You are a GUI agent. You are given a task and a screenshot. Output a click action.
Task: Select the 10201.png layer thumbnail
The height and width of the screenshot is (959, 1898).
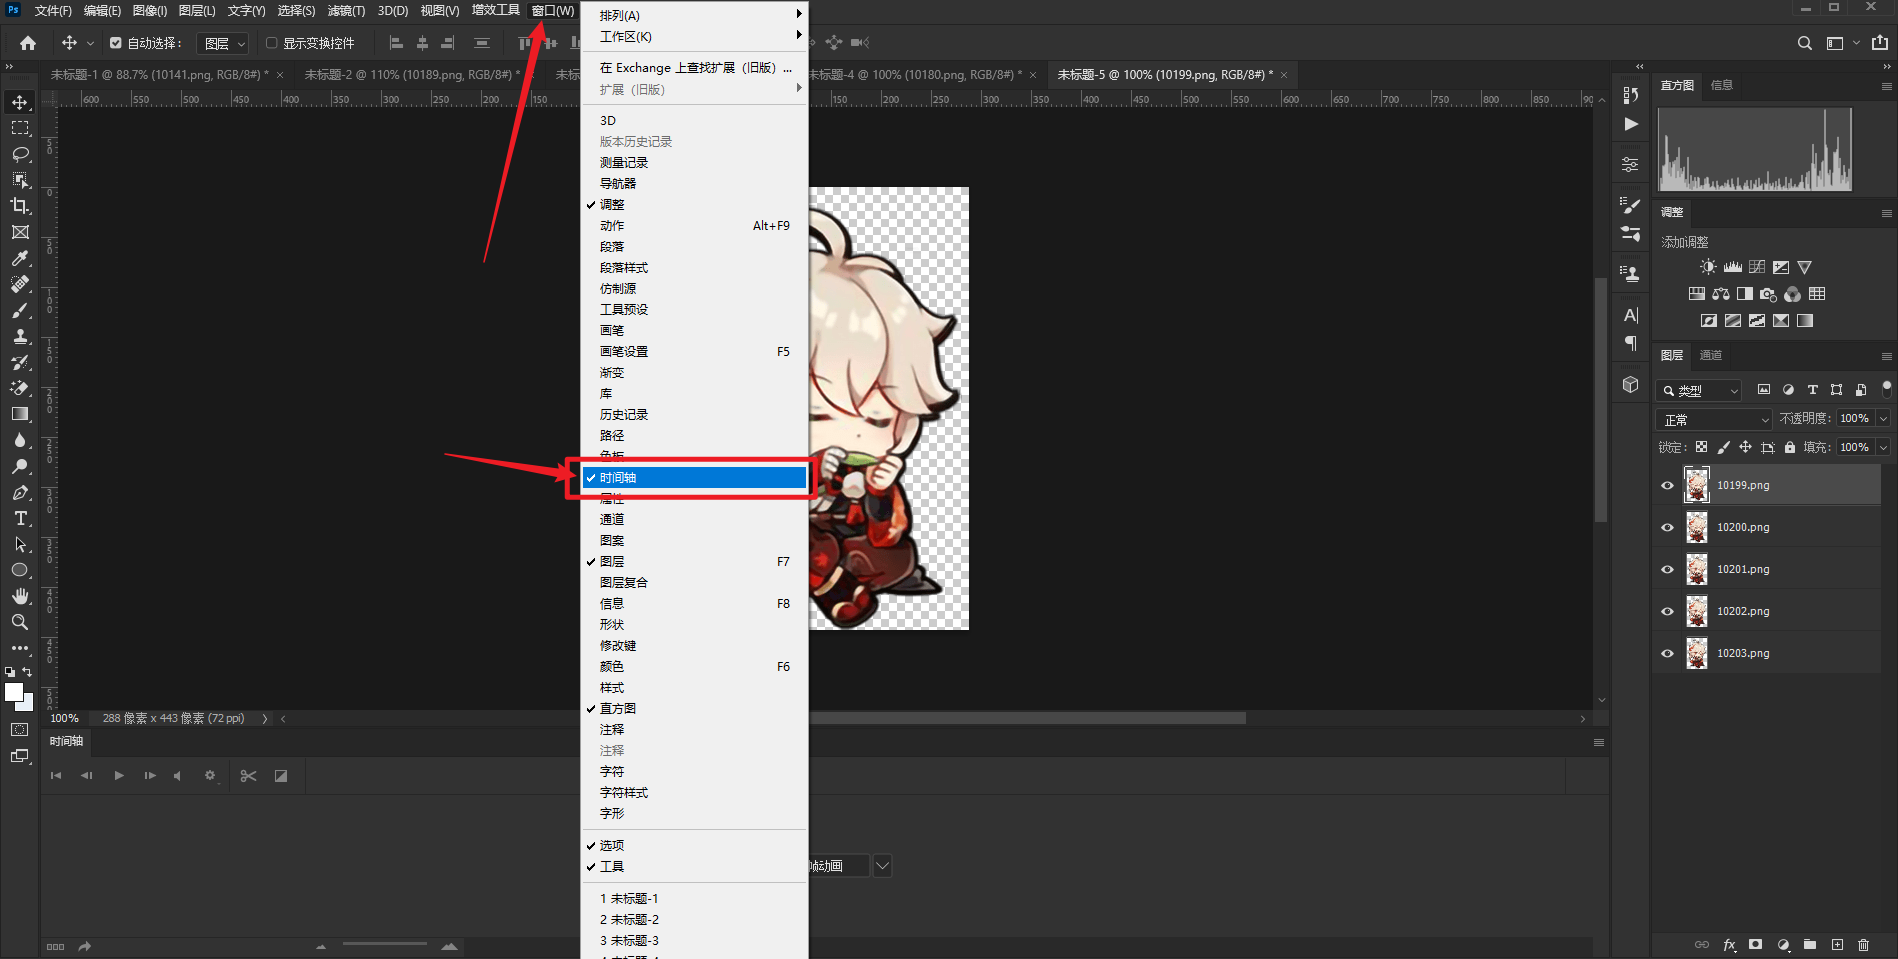point(1697,569)
